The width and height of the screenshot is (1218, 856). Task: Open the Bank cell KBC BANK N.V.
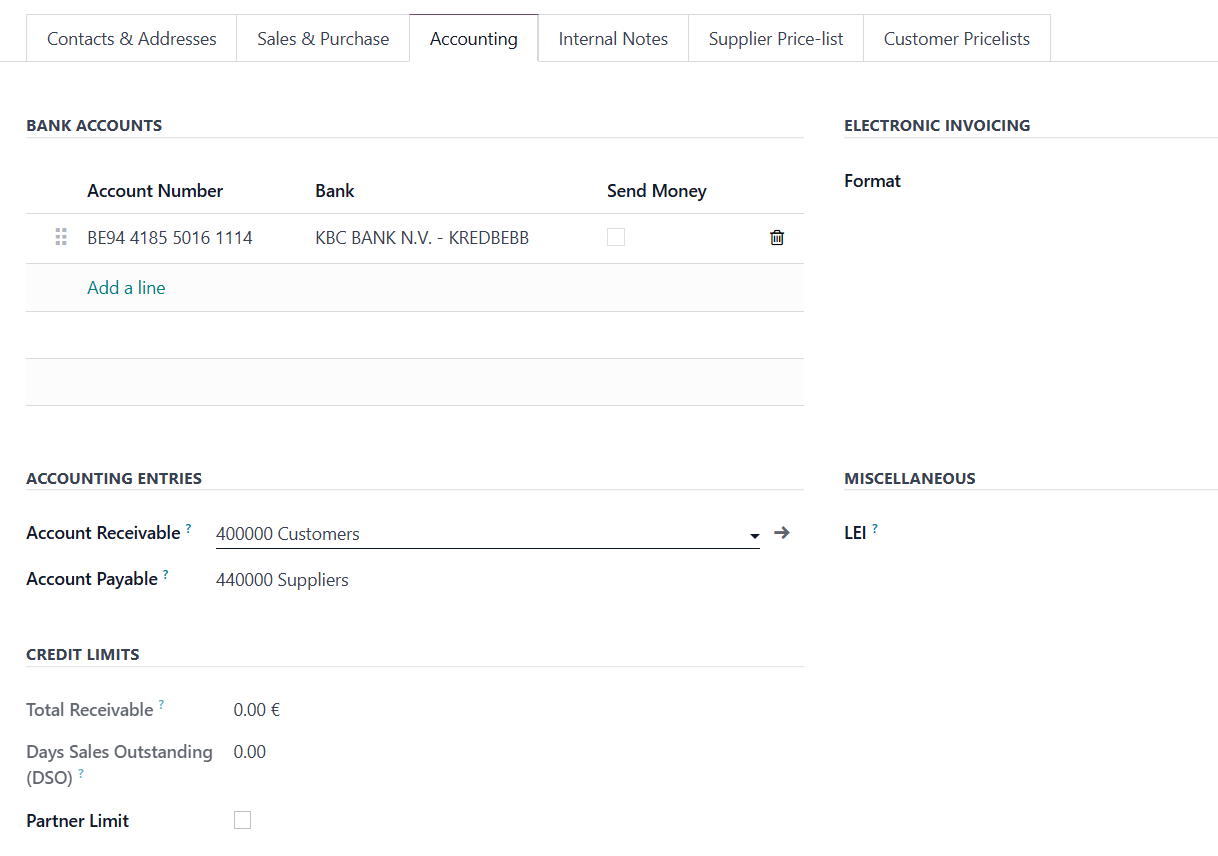click(422, 238)
